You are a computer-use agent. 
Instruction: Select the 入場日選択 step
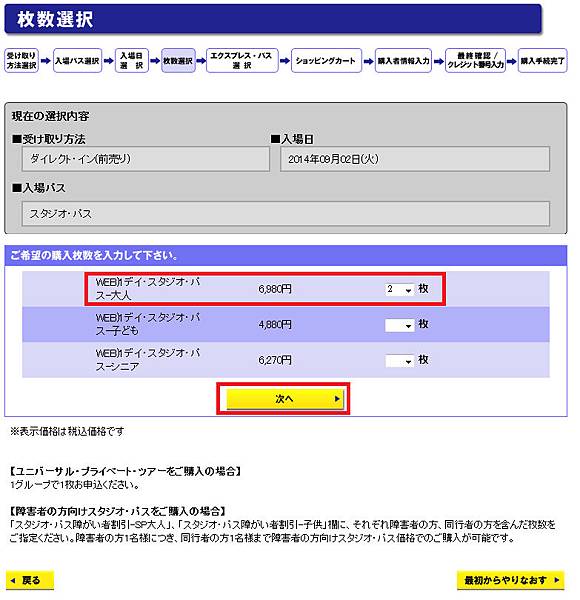pyautogui.click(x=132, y=60)
